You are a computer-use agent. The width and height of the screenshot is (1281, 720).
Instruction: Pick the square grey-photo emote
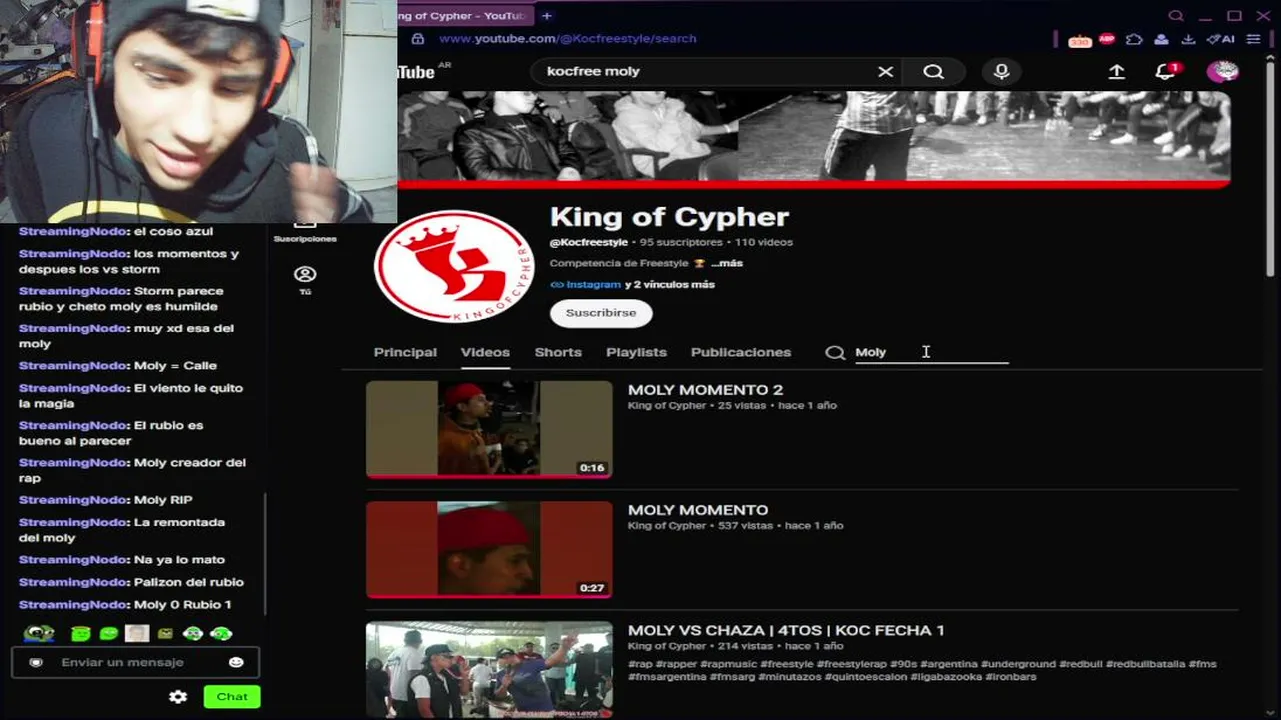click(137, 633)
